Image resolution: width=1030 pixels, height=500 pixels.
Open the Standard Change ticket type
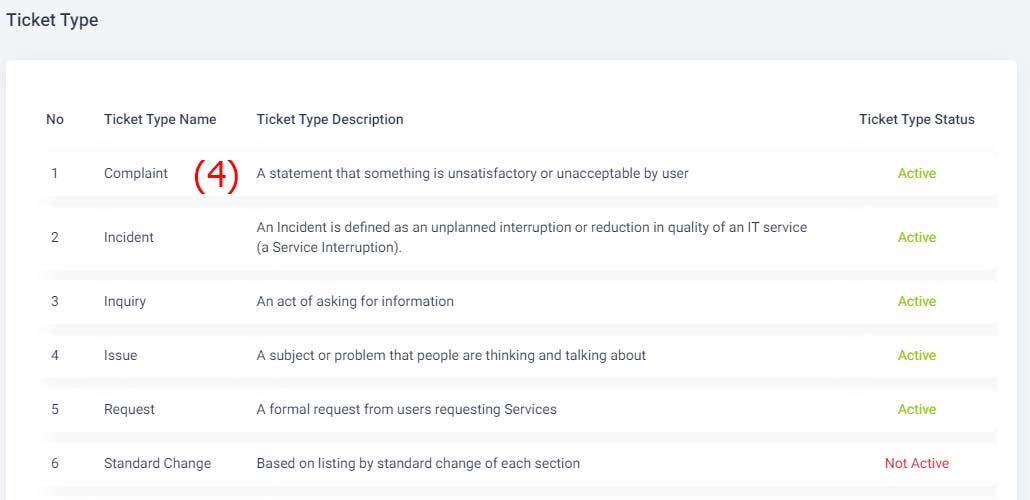pyautogui.click(x=158, y=463)
